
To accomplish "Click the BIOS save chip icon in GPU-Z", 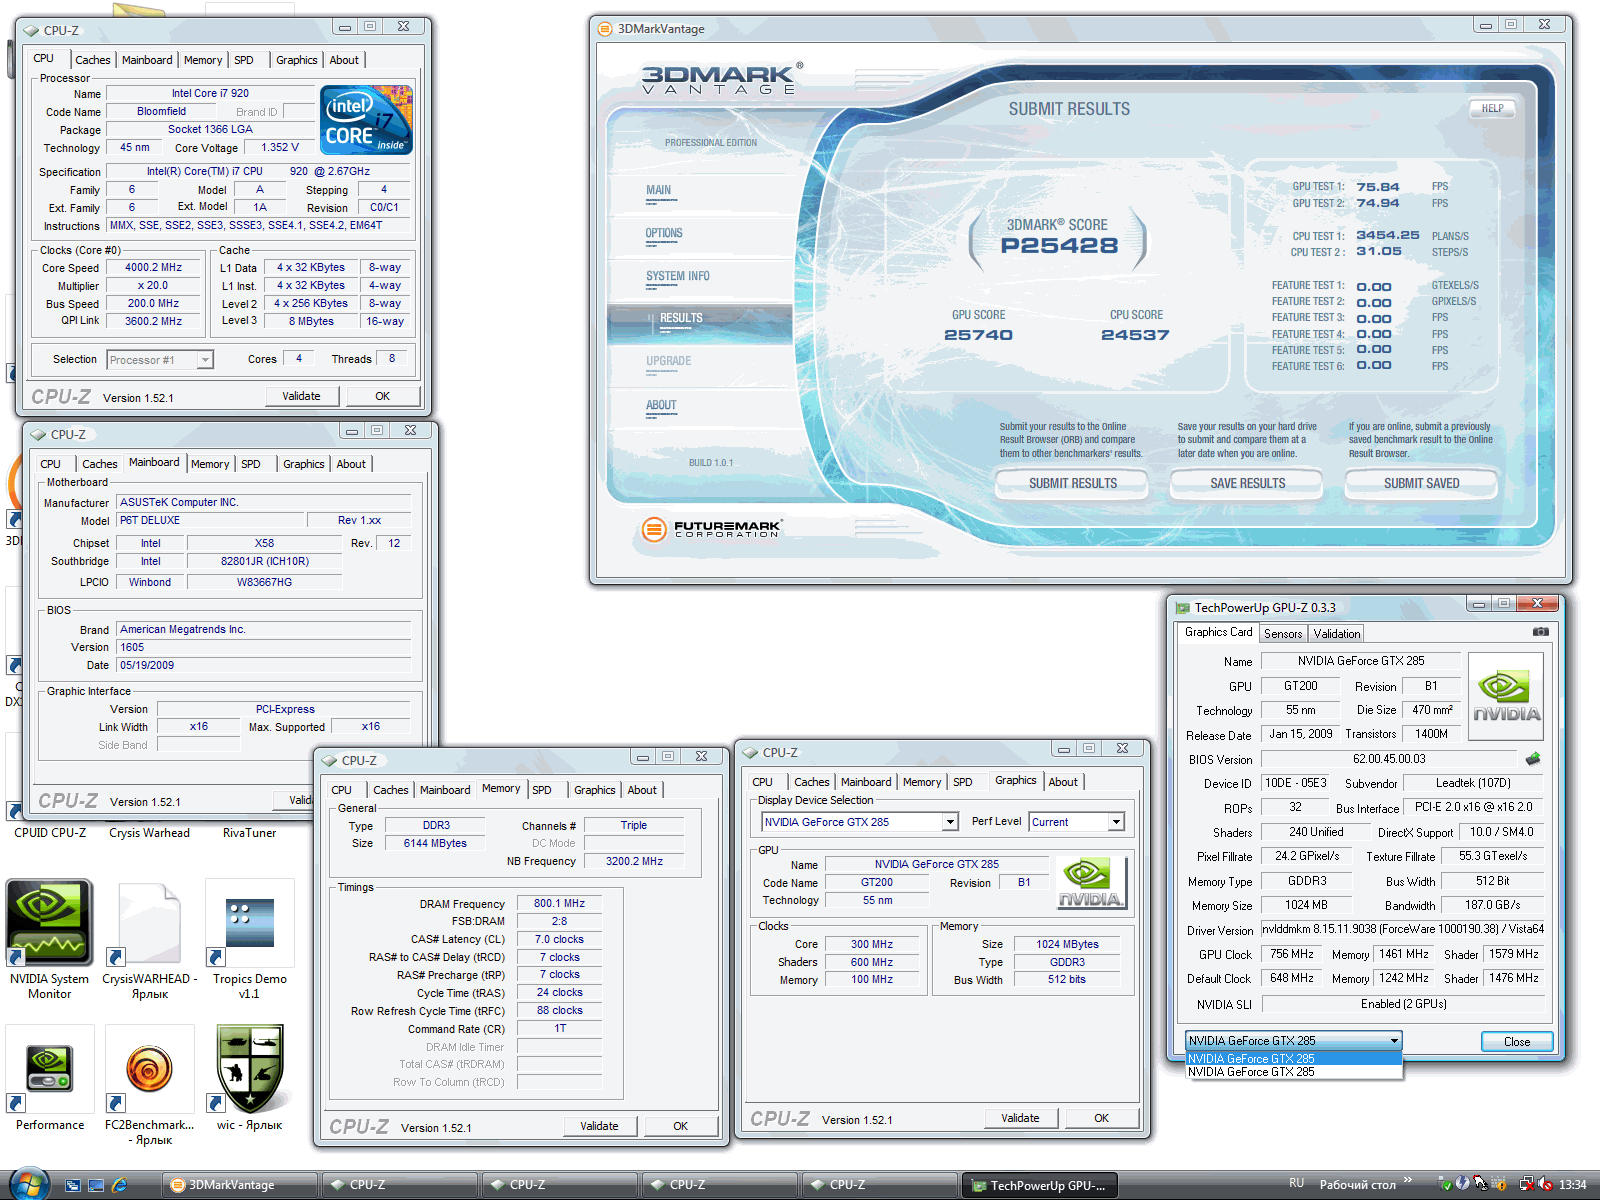I will tap(1532, 759).
